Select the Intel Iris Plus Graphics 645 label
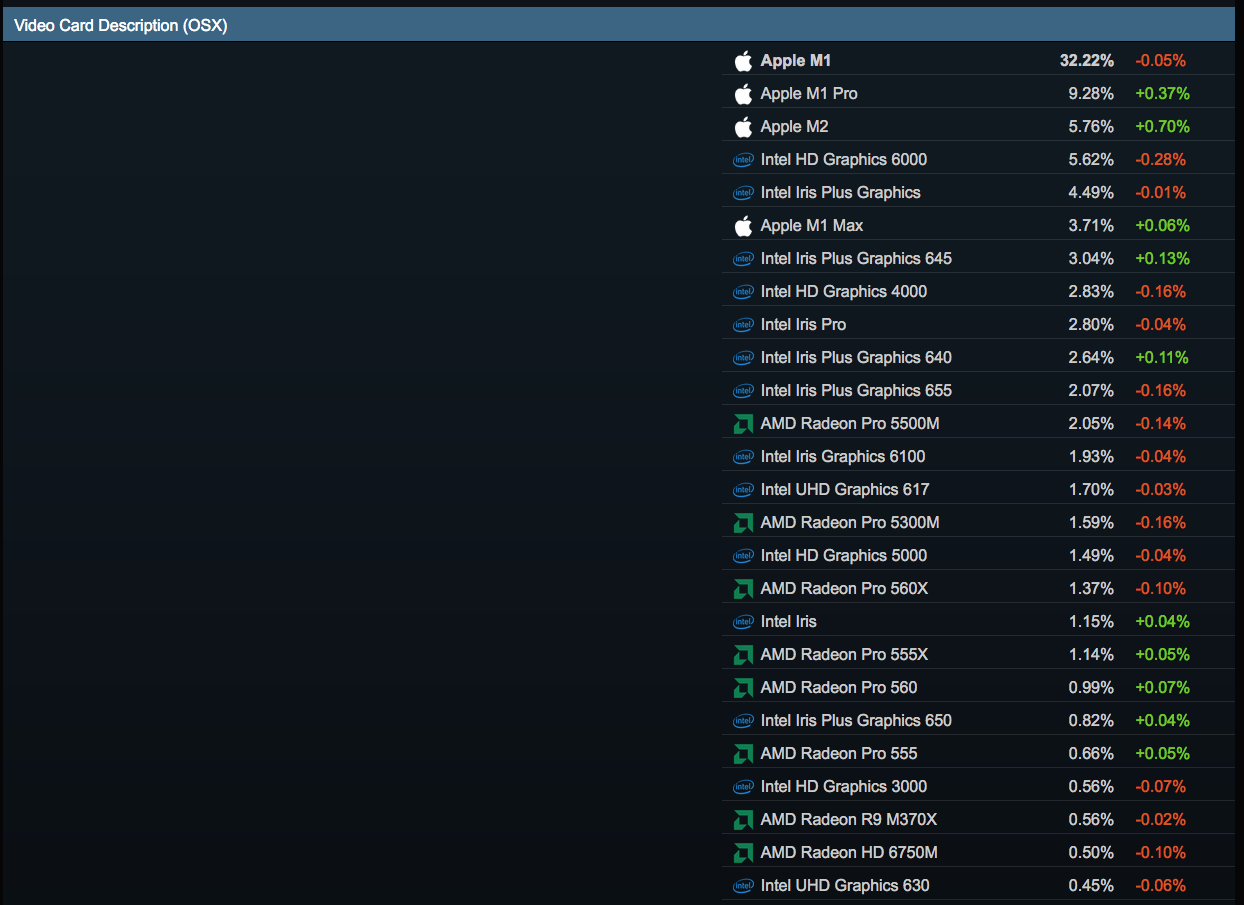Viewport: 1244px width, 905px height. 856,259
